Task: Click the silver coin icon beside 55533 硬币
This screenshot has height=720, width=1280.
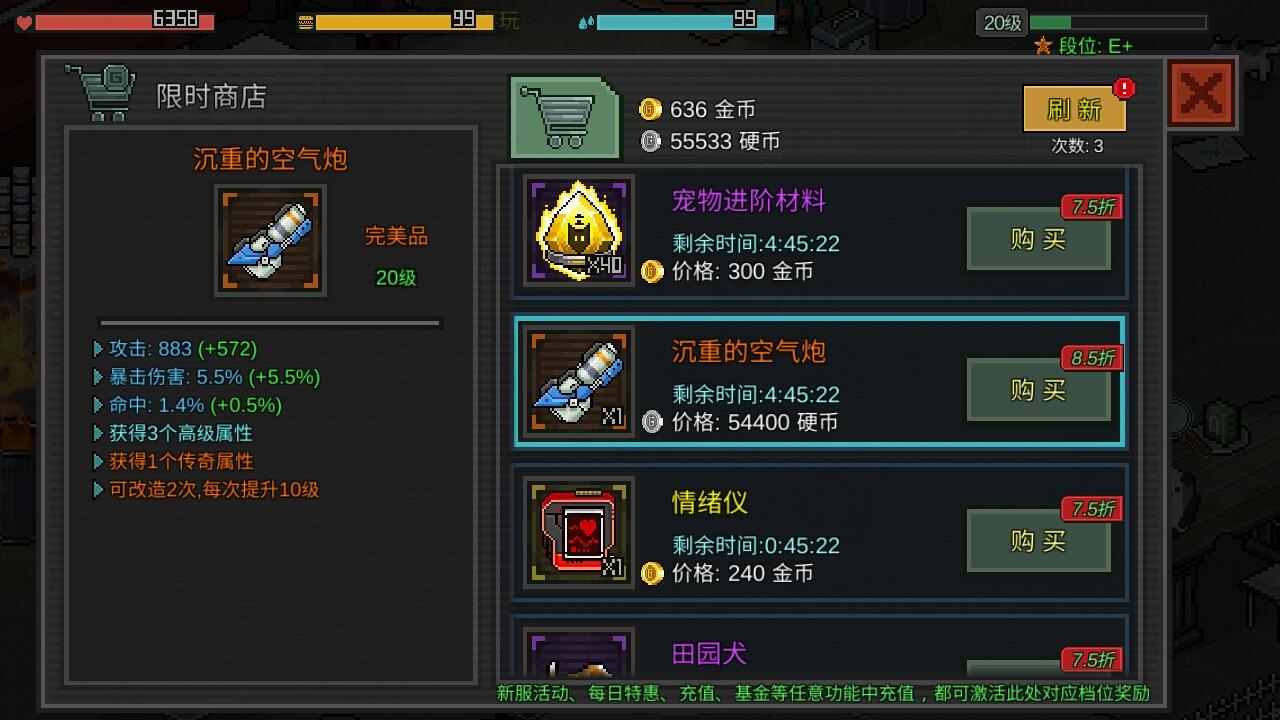Action: point(651,141)
